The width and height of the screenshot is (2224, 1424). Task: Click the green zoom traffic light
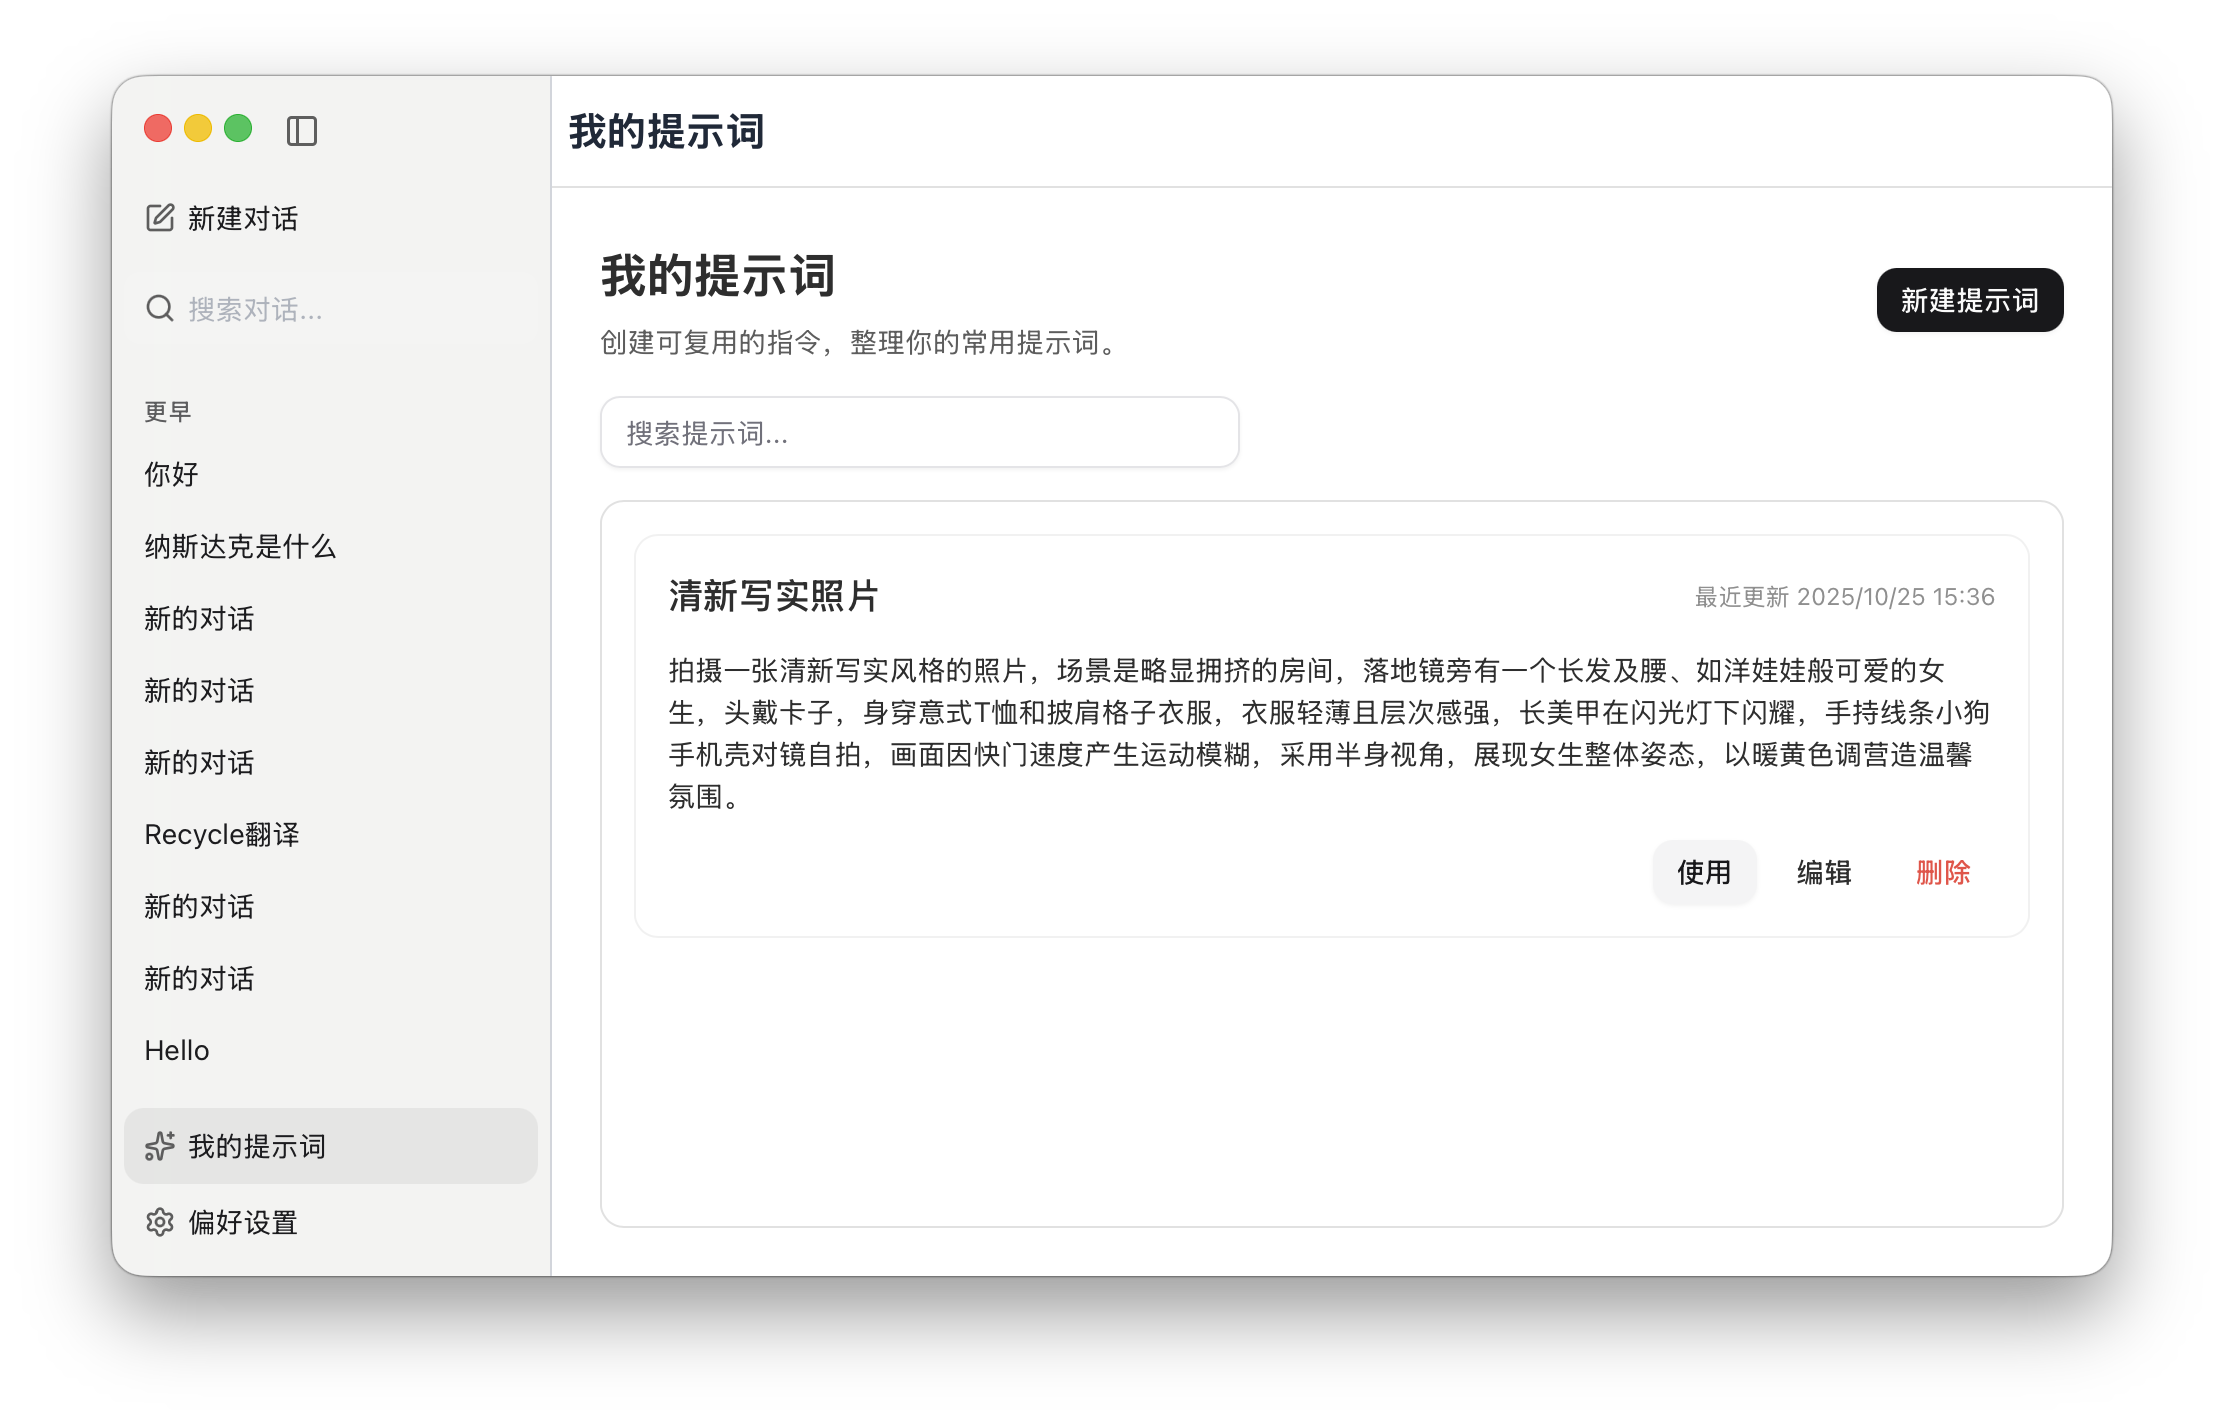point(237,130)
